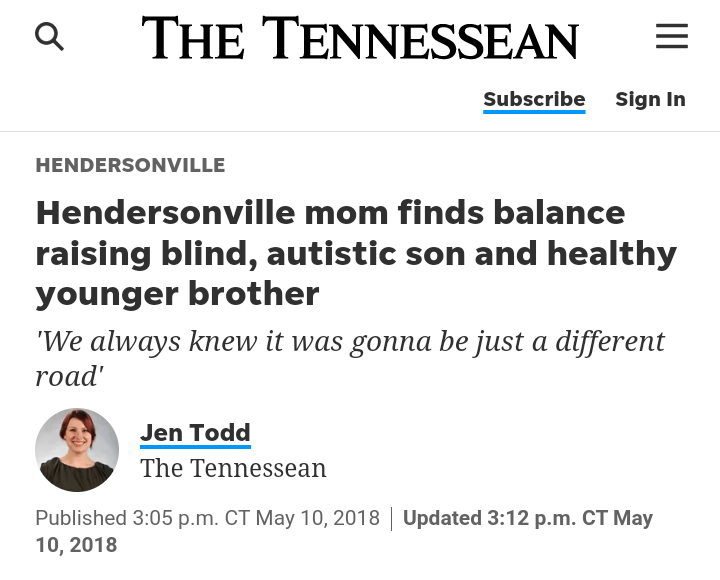
Task: Click the divider between Published and Updated
Action: [x=391, y=518]
